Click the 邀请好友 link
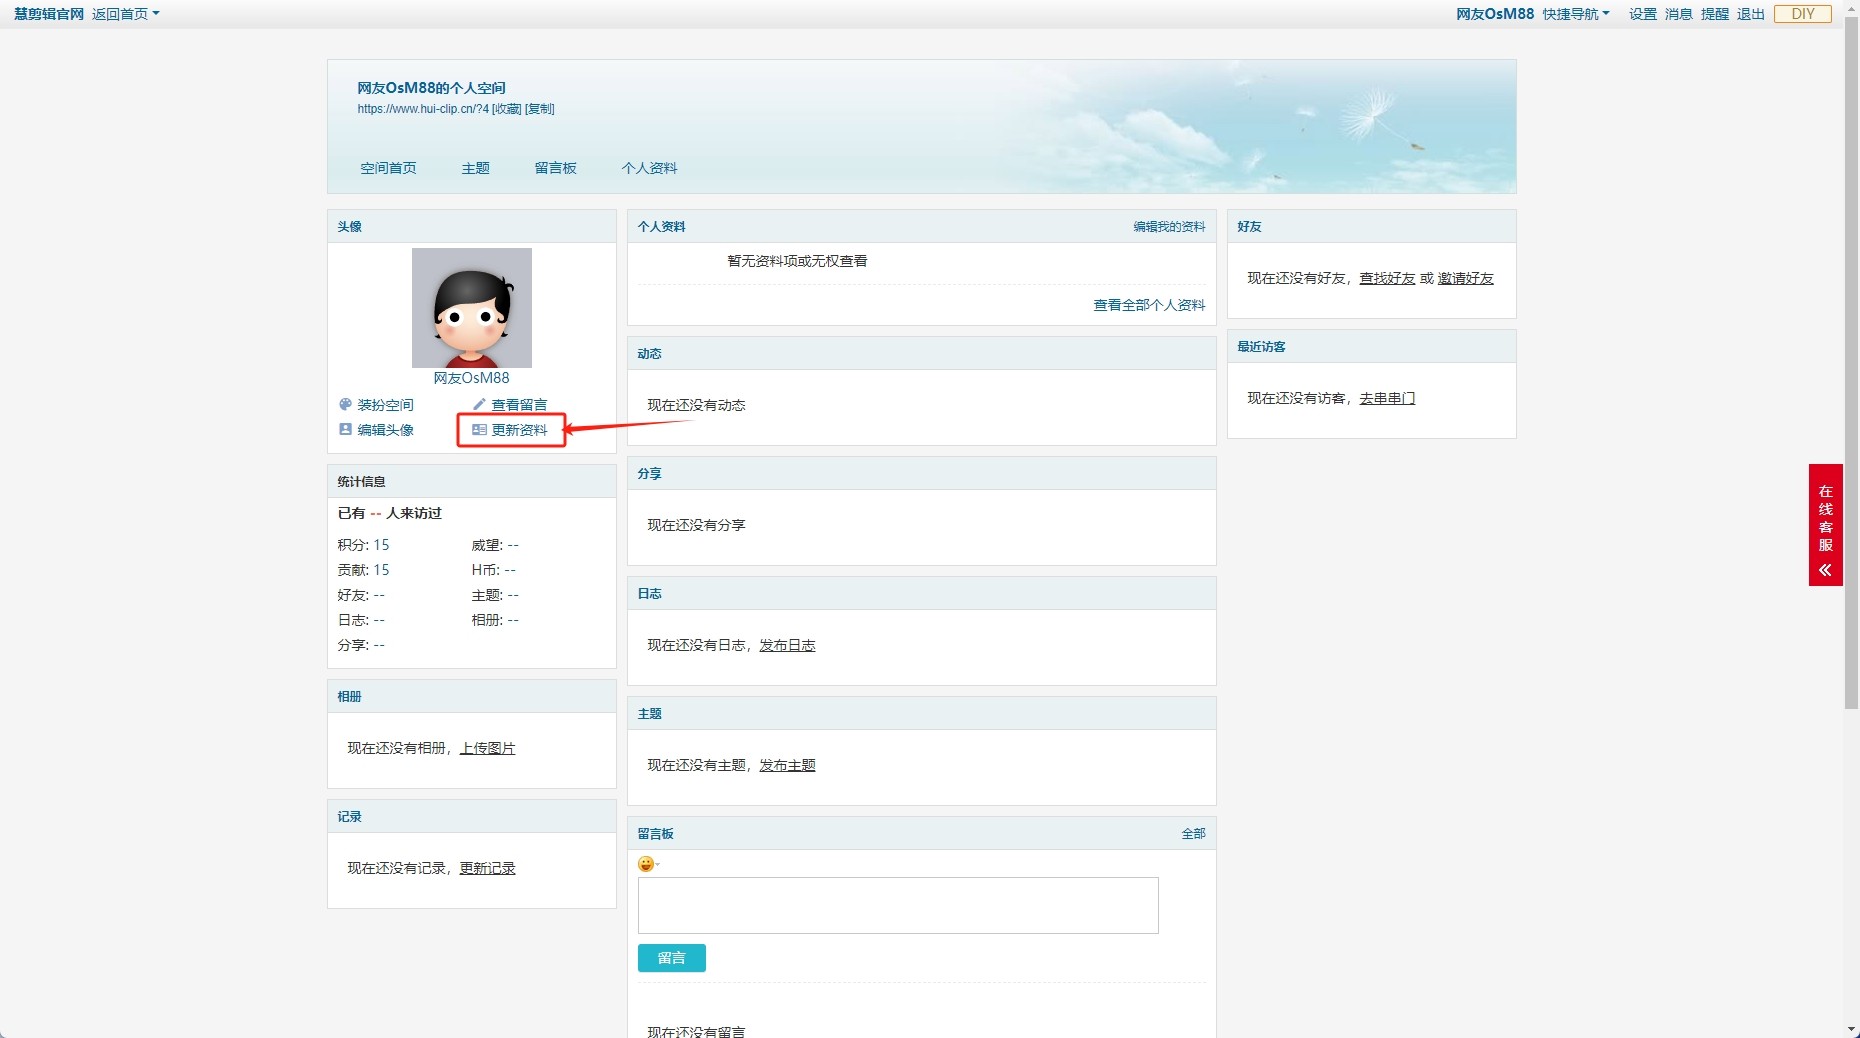Viewport: 1860px width, 1038px height. click(x=1465, y=278)
